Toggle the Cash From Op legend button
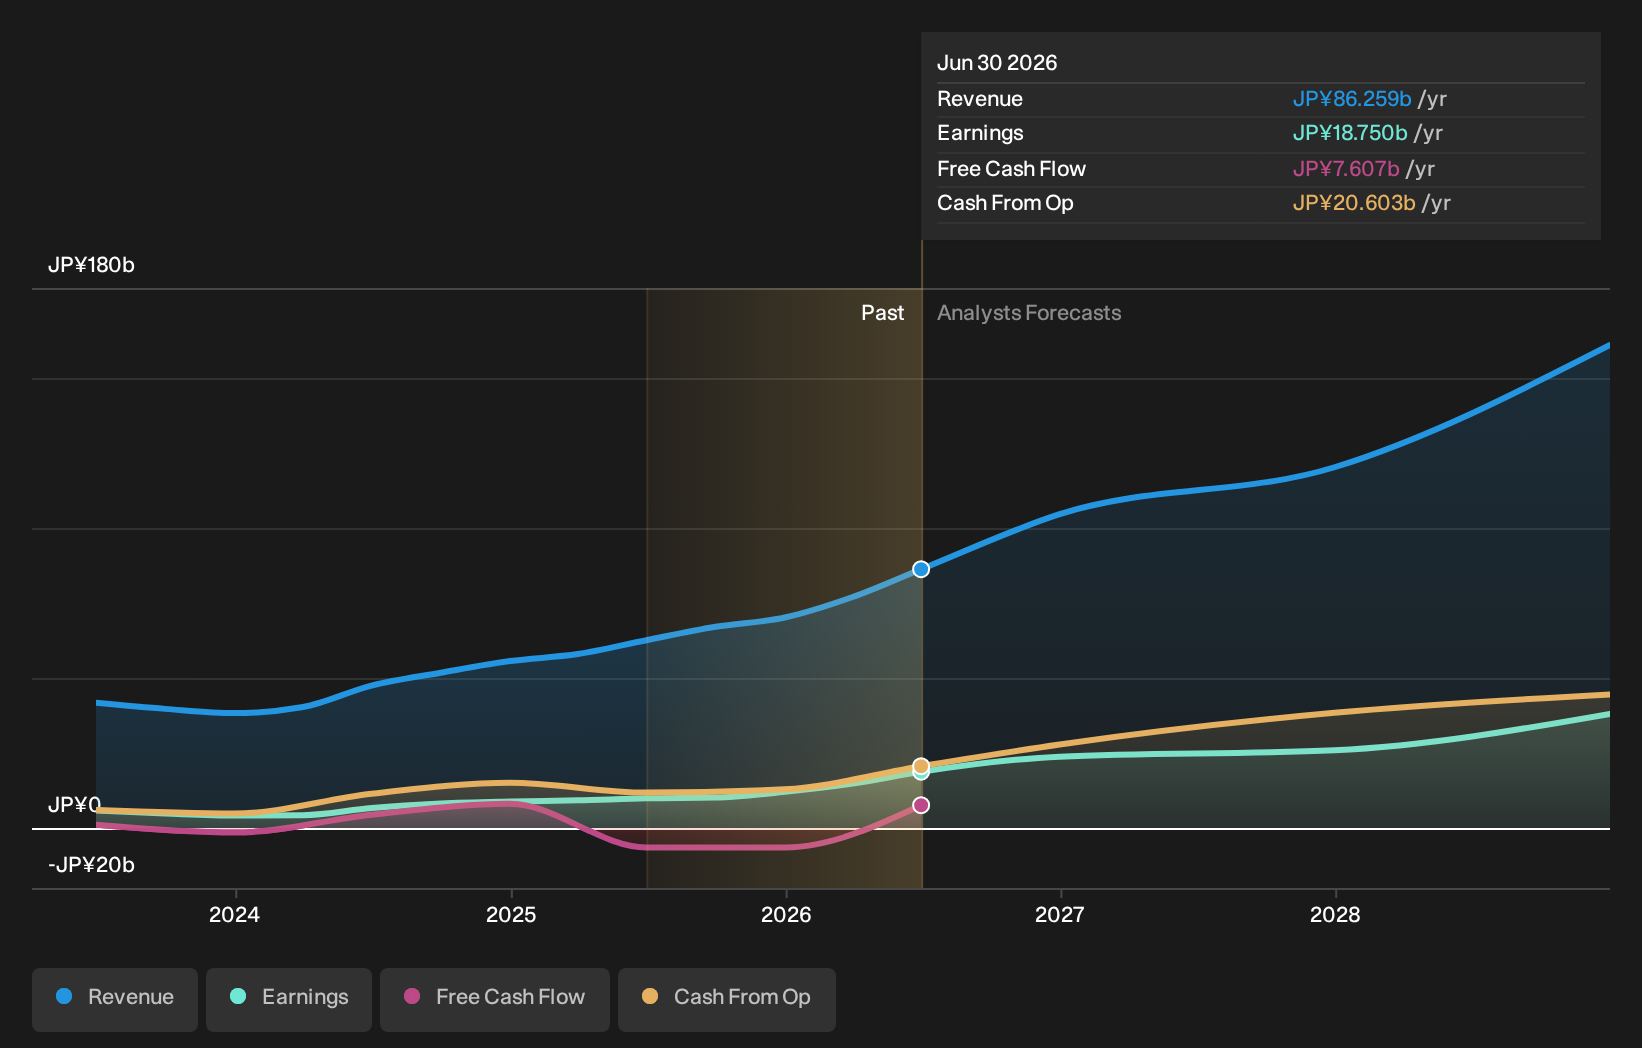Viewport: 1642px width, 1048px height. click(727, 999)
